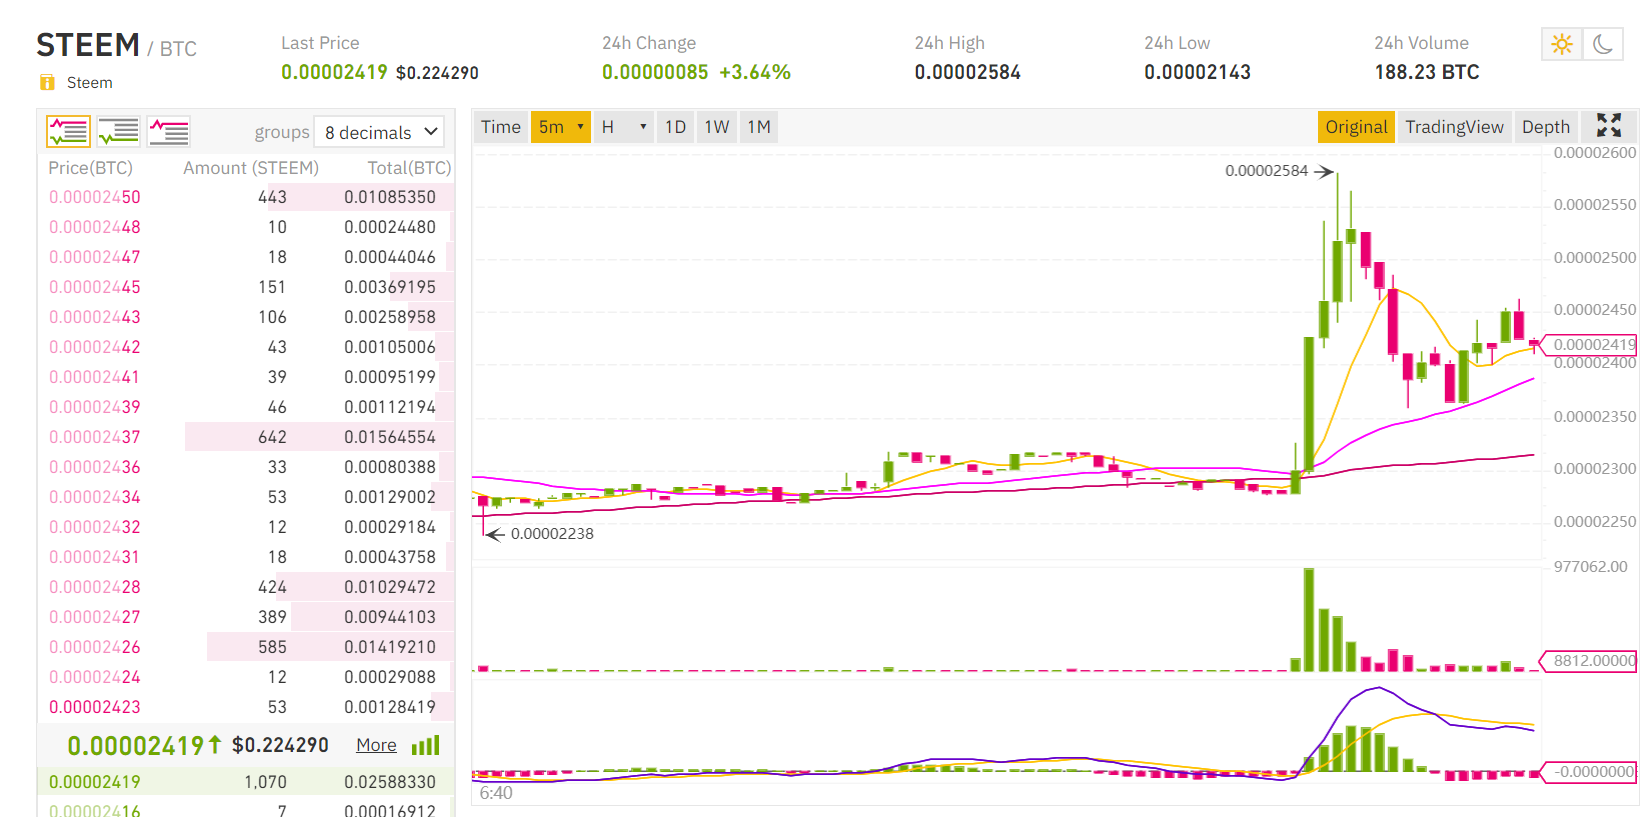Show sell orders only view icon

(x=168, y=131)
